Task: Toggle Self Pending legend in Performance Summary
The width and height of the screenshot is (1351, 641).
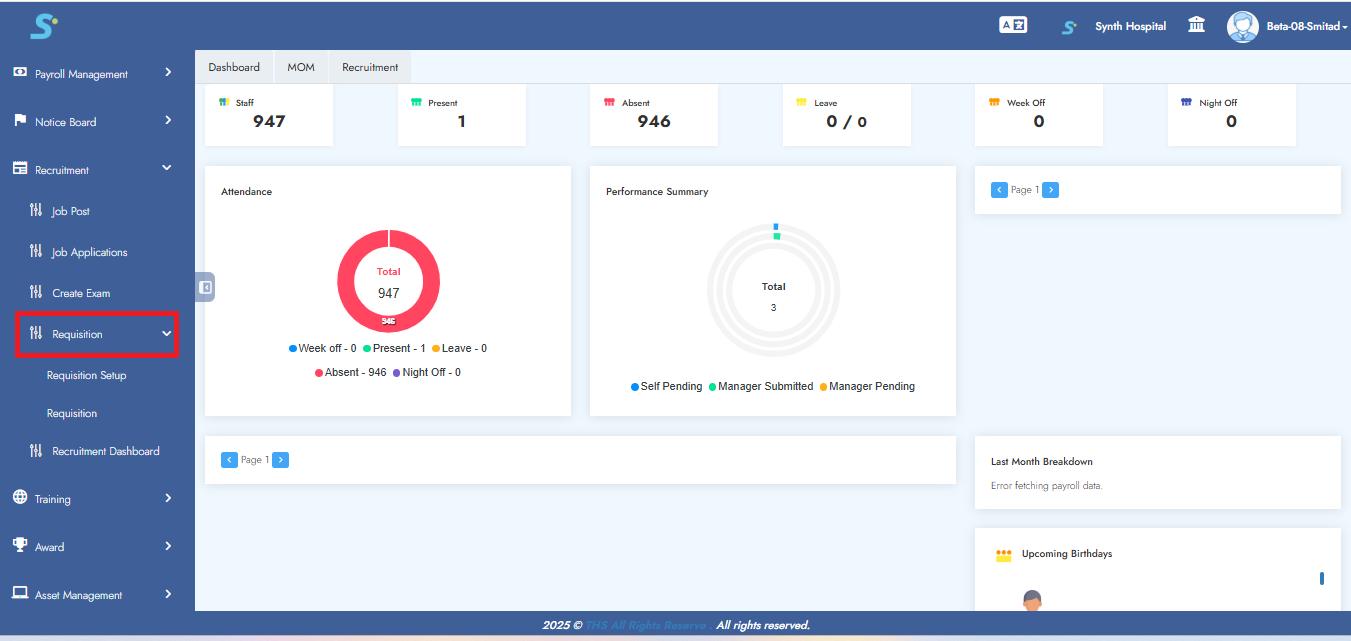Action: [666, 386]
